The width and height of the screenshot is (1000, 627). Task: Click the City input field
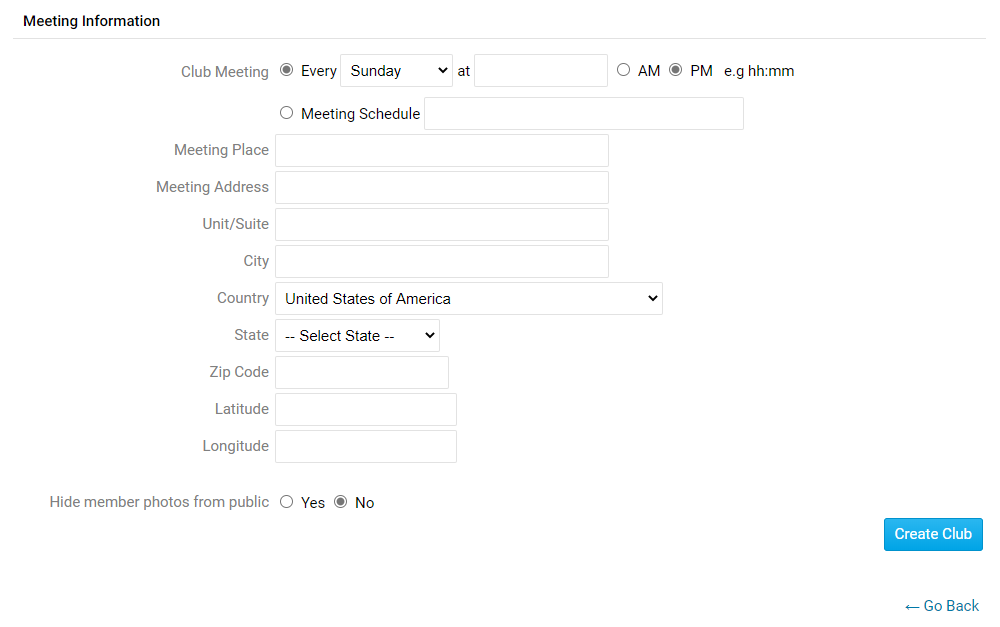(441, 261)
